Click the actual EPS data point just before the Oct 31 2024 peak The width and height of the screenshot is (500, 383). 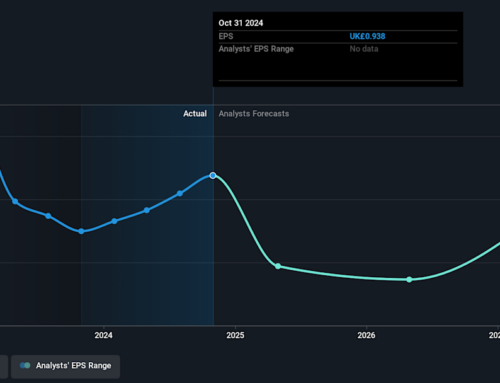pyautogui.click(x=180, y=193)
